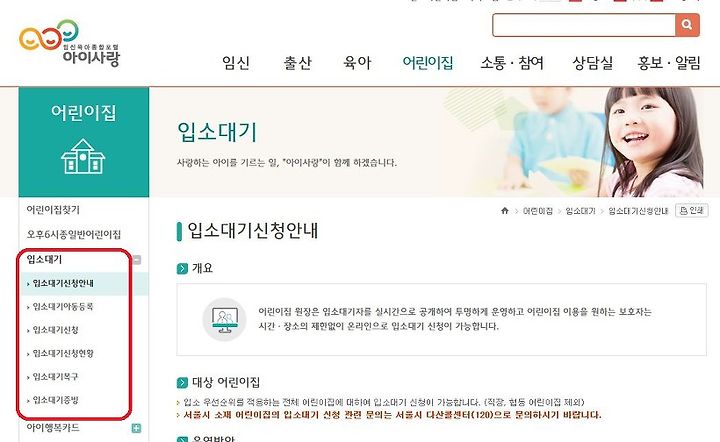Click the 대상 어린이집 section arrow icon

(182, 383)
